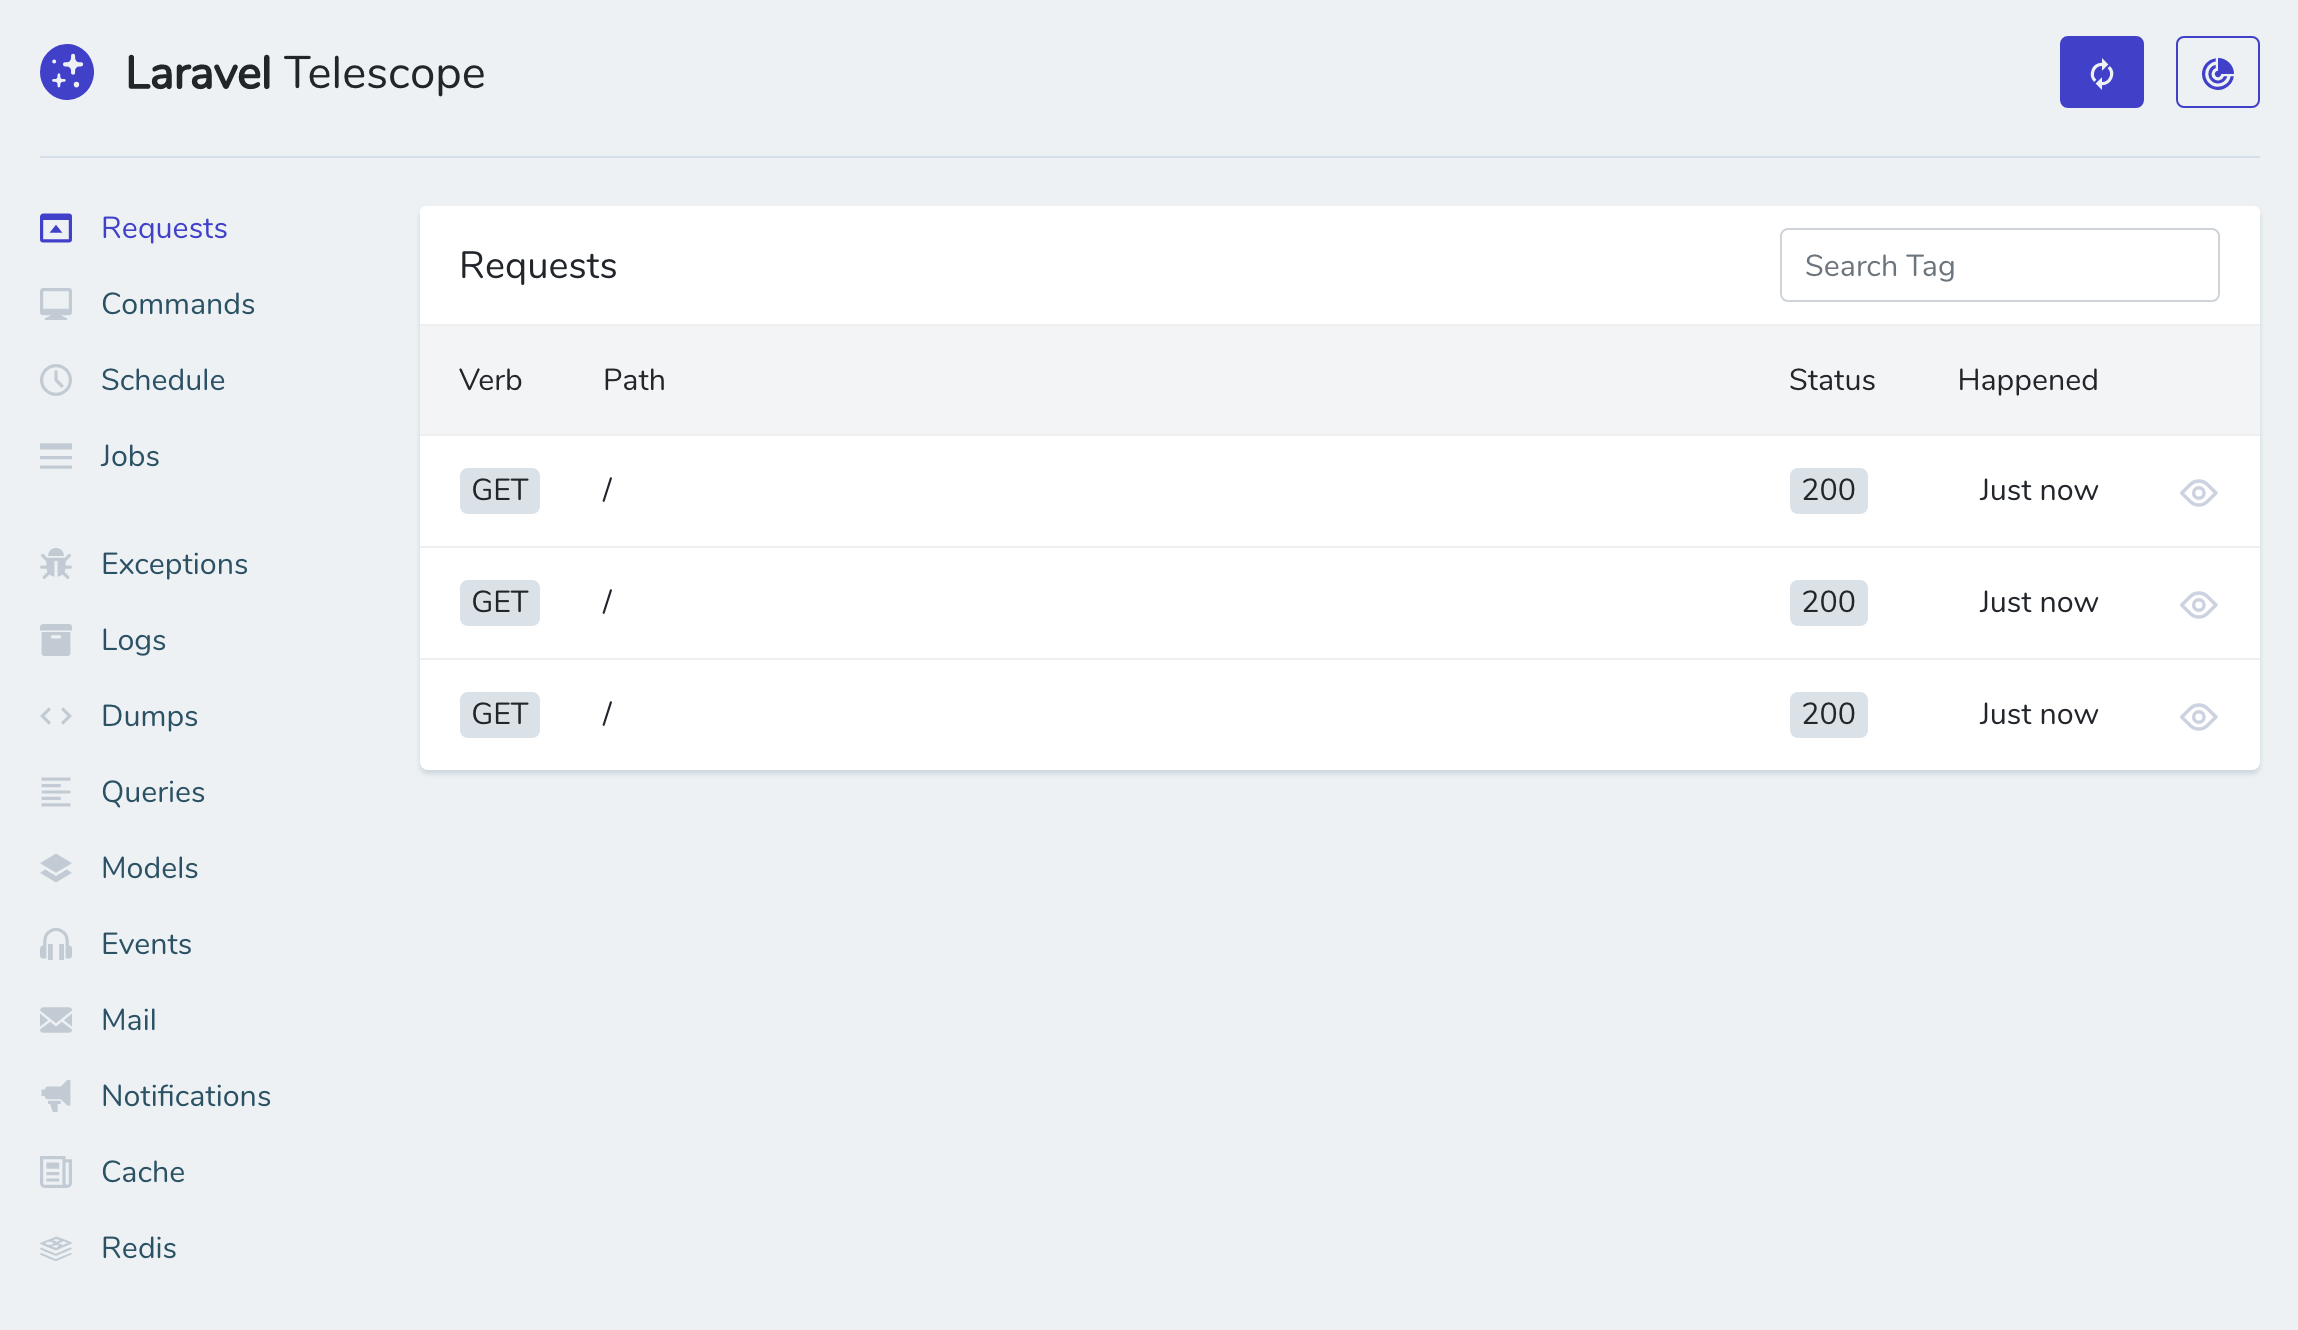
Task: Select the Notifications menu item
Action: 185,1096
